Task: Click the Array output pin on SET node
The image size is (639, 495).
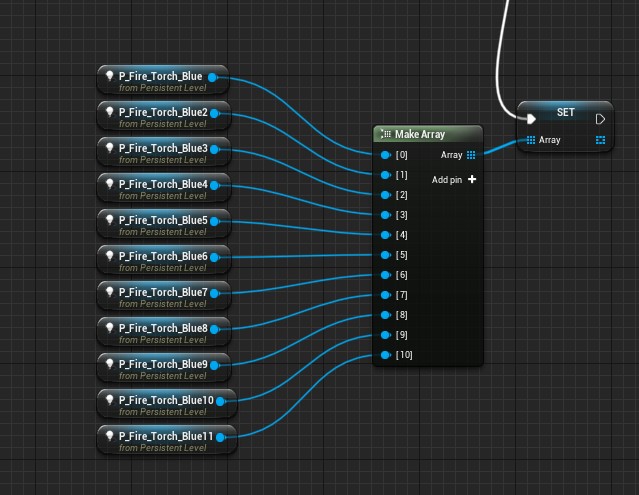Action: [x=600, y=140]
